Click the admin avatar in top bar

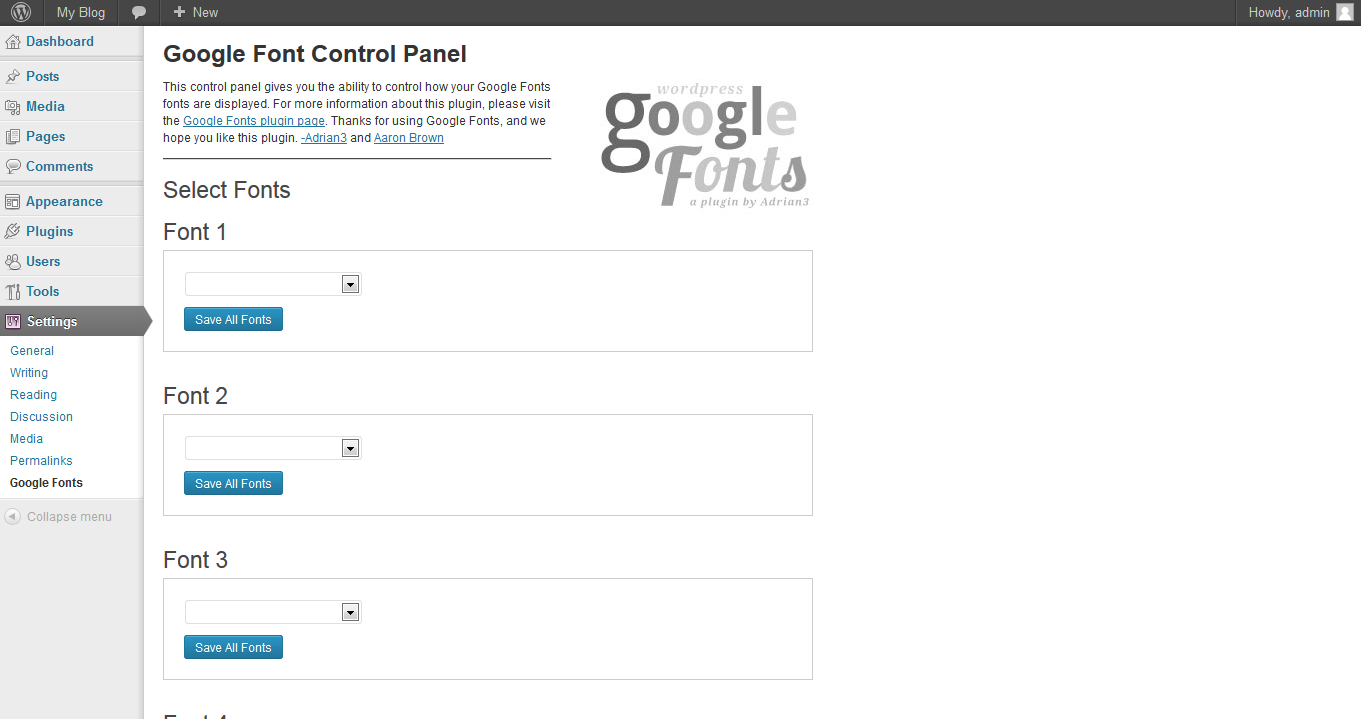coord(1344,12)
